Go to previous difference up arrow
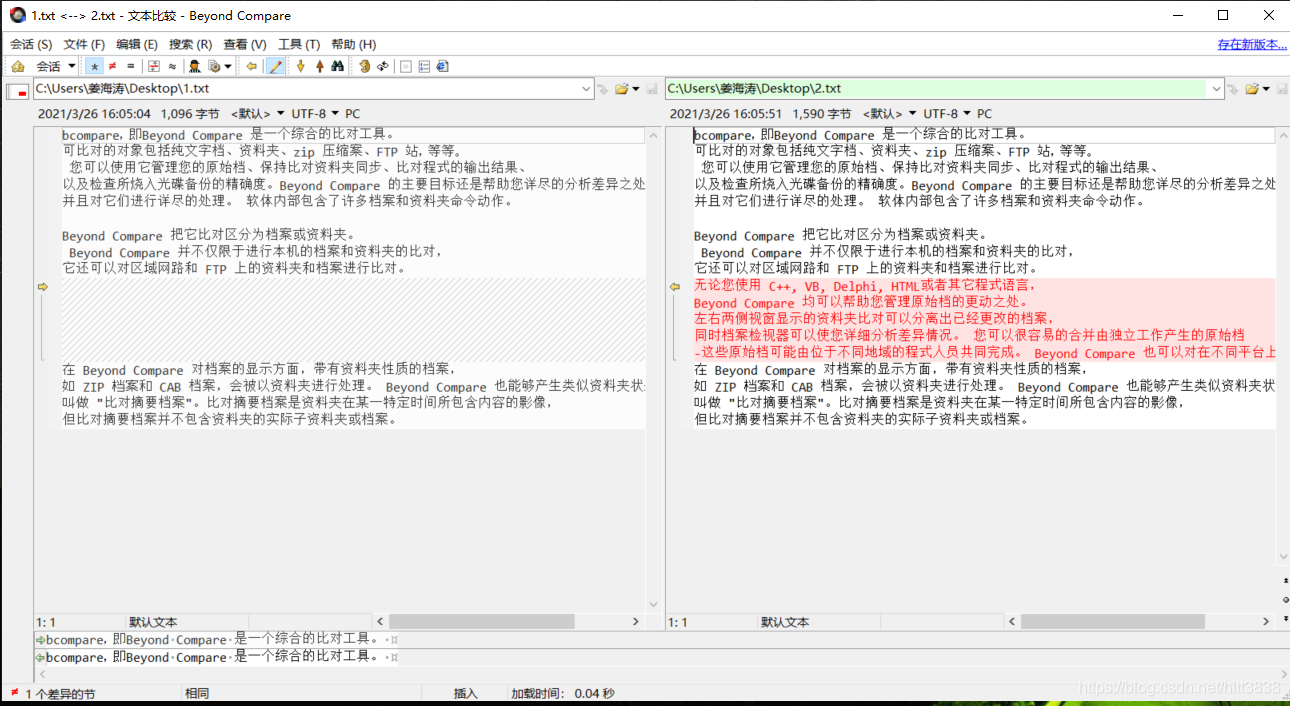Screen dimensions: 1290x706 [x=320, y=67]
